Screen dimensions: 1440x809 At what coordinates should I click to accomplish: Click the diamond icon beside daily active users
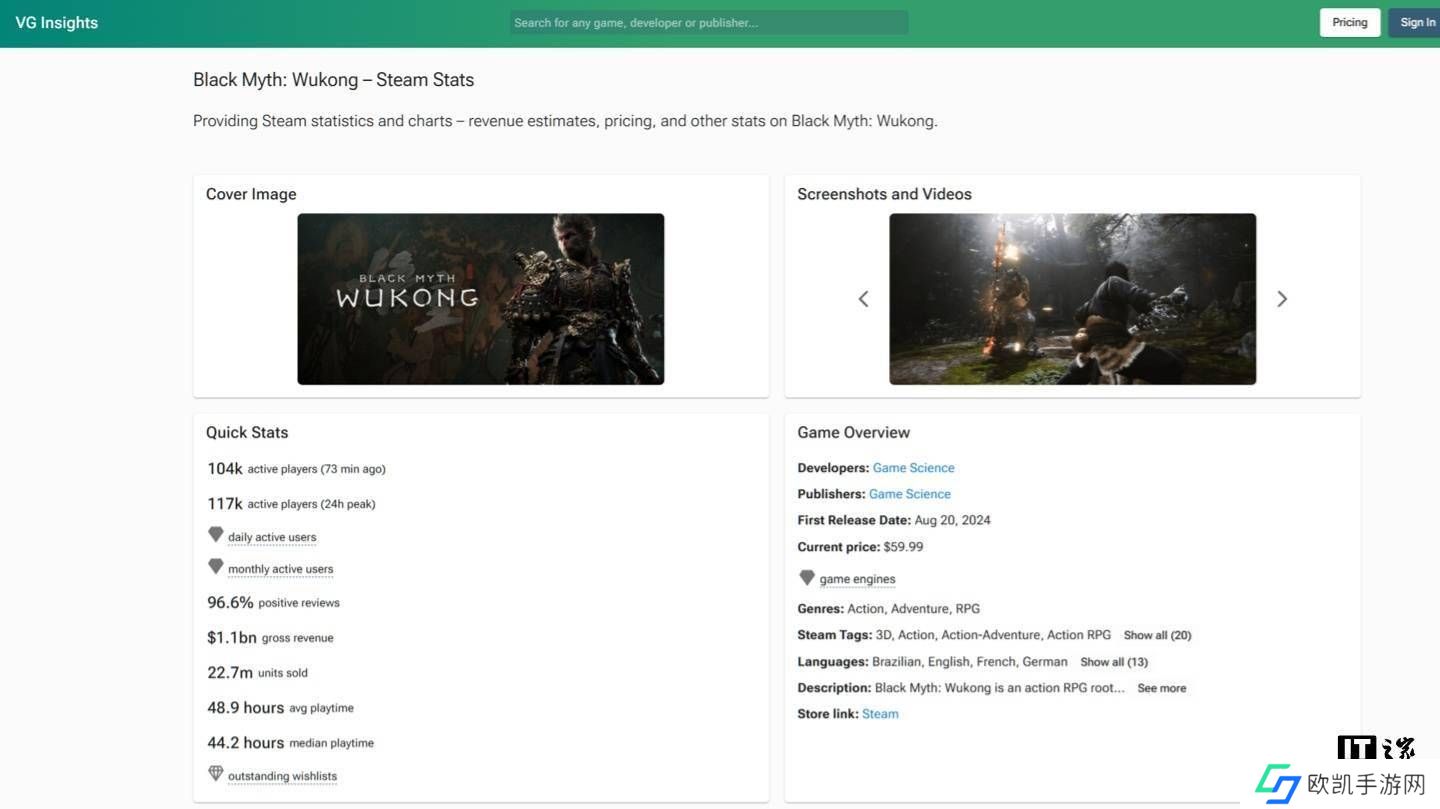(x=215, y=535)
